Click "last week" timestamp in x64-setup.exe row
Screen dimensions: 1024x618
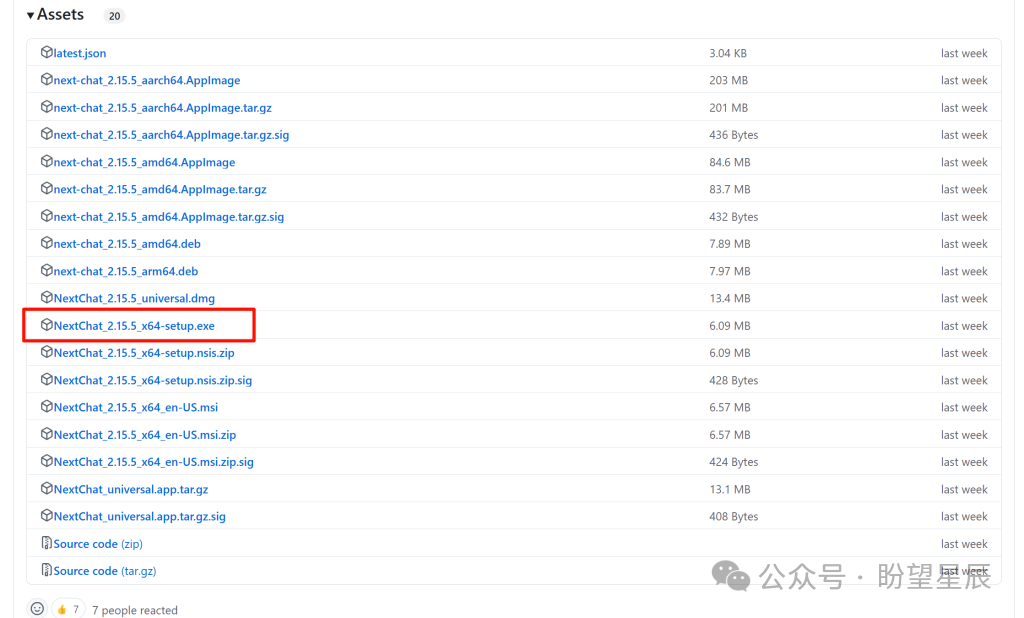click(964, 325)
